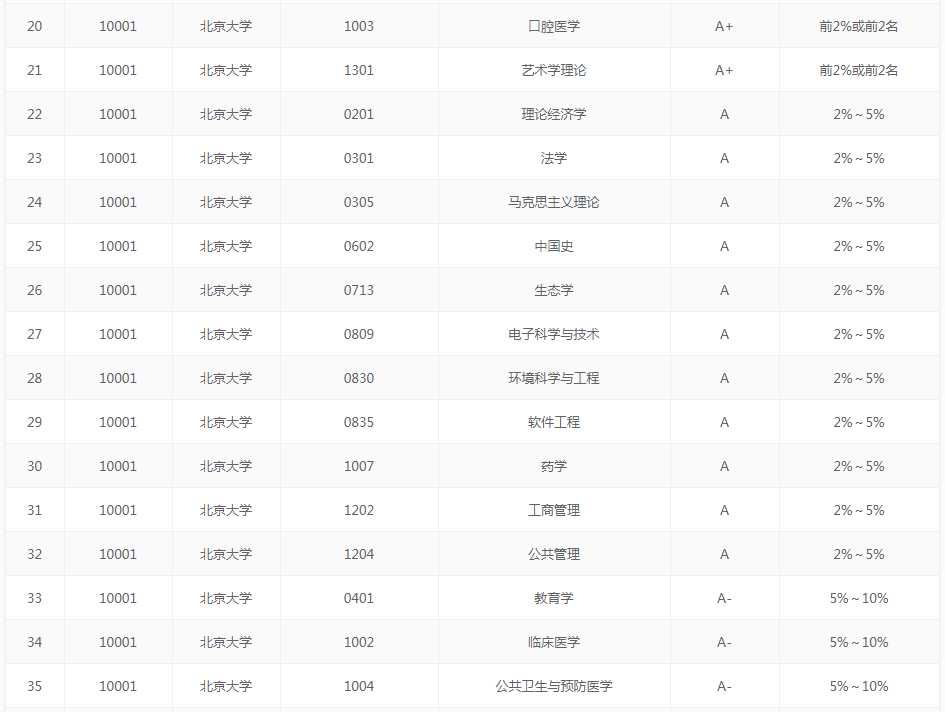Click the 教育学 subject cell
The image size is (945, 712).
[x=554, y=598]
